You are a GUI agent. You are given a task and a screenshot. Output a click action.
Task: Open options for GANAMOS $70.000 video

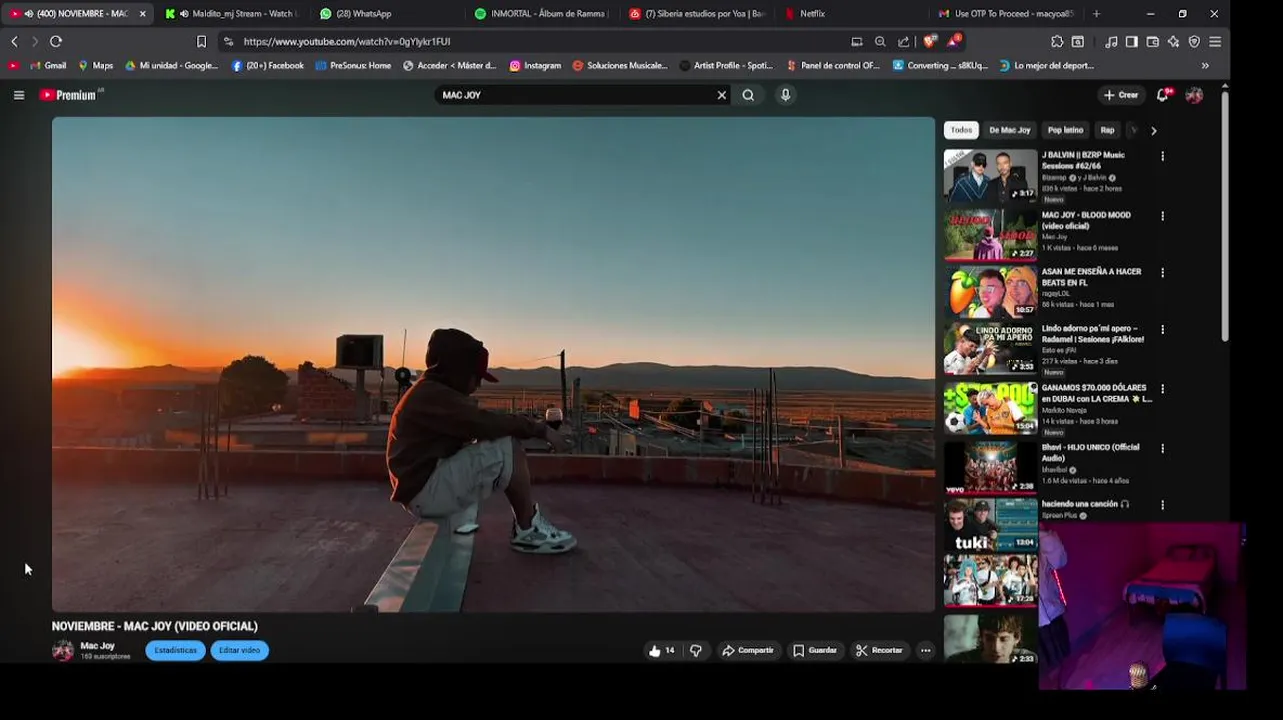click(x=1162, y=388)
